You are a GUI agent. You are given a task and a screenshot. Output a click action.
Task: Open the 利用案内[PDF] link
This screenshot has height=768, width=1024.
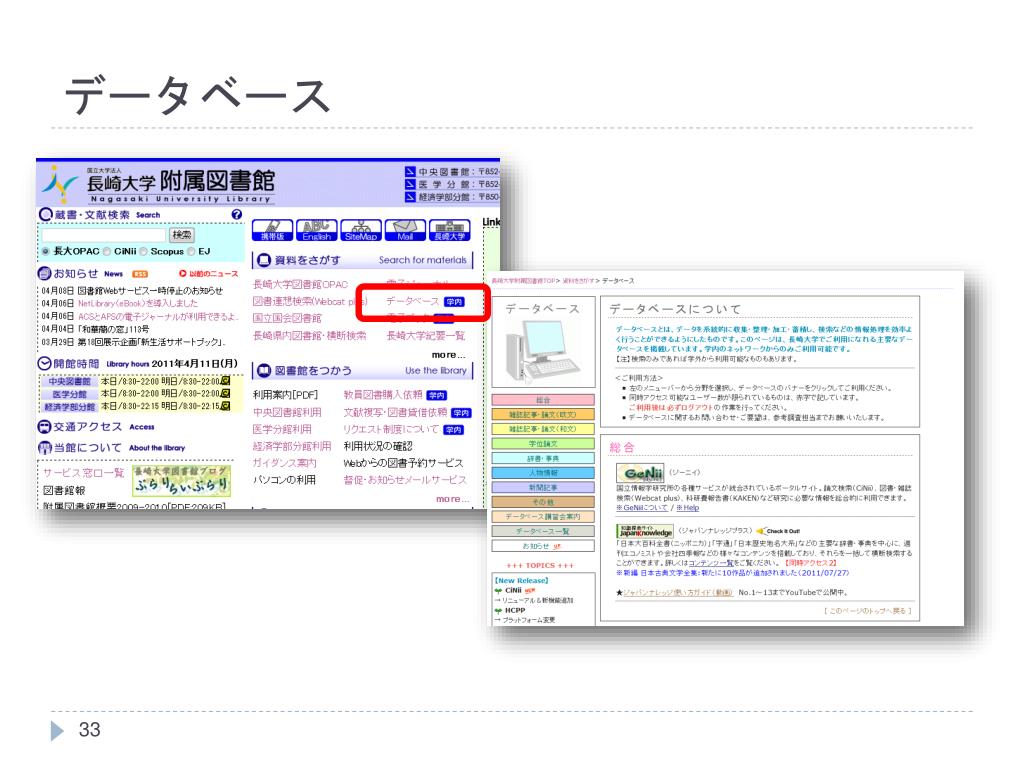(285, 395)
